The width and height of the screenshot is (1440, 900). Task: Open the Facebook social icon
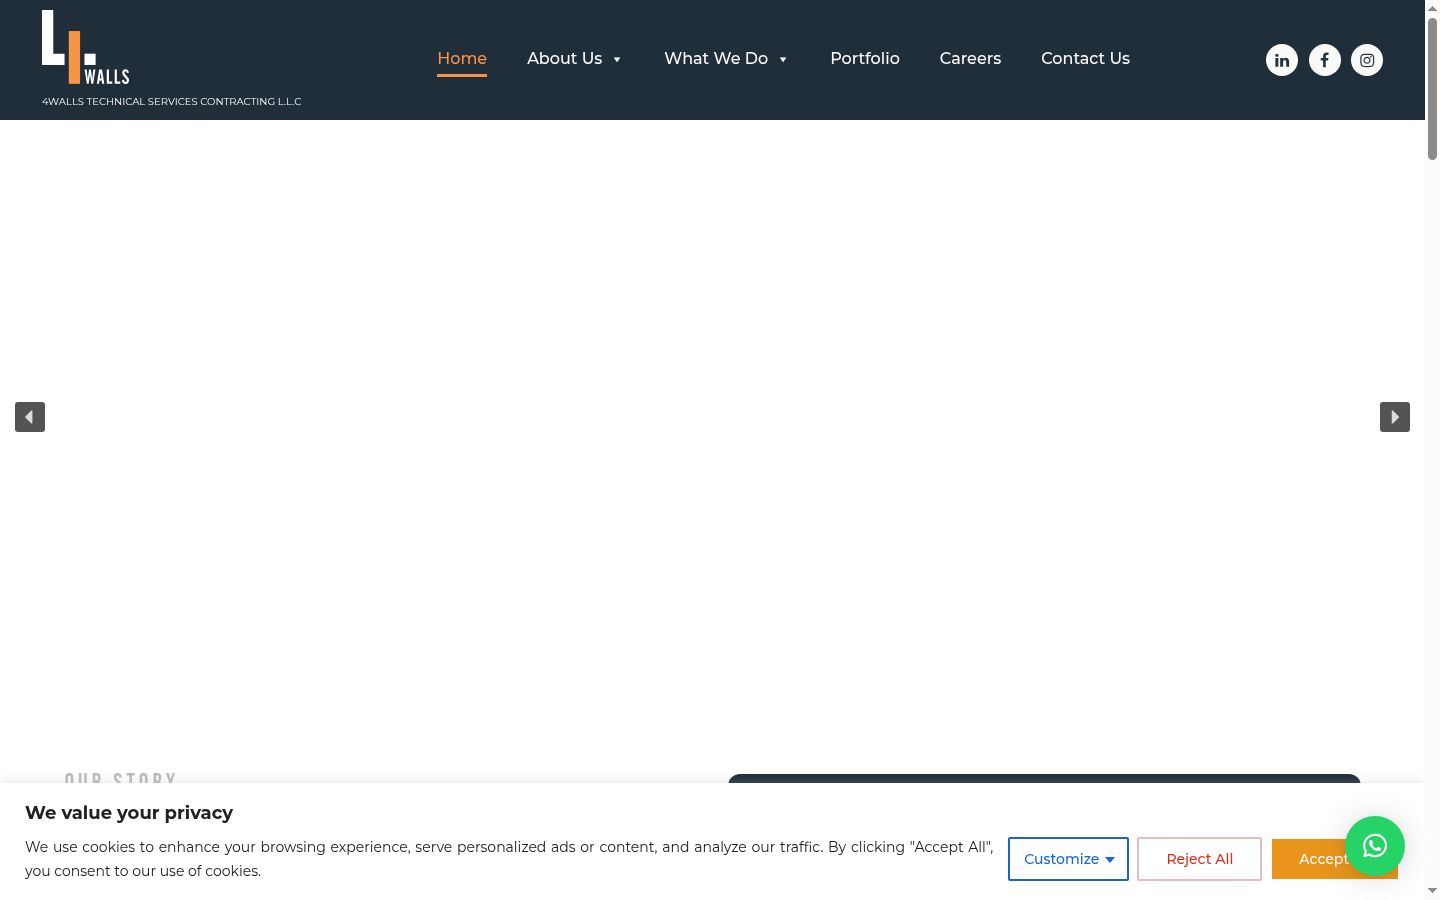[1325, 60]
